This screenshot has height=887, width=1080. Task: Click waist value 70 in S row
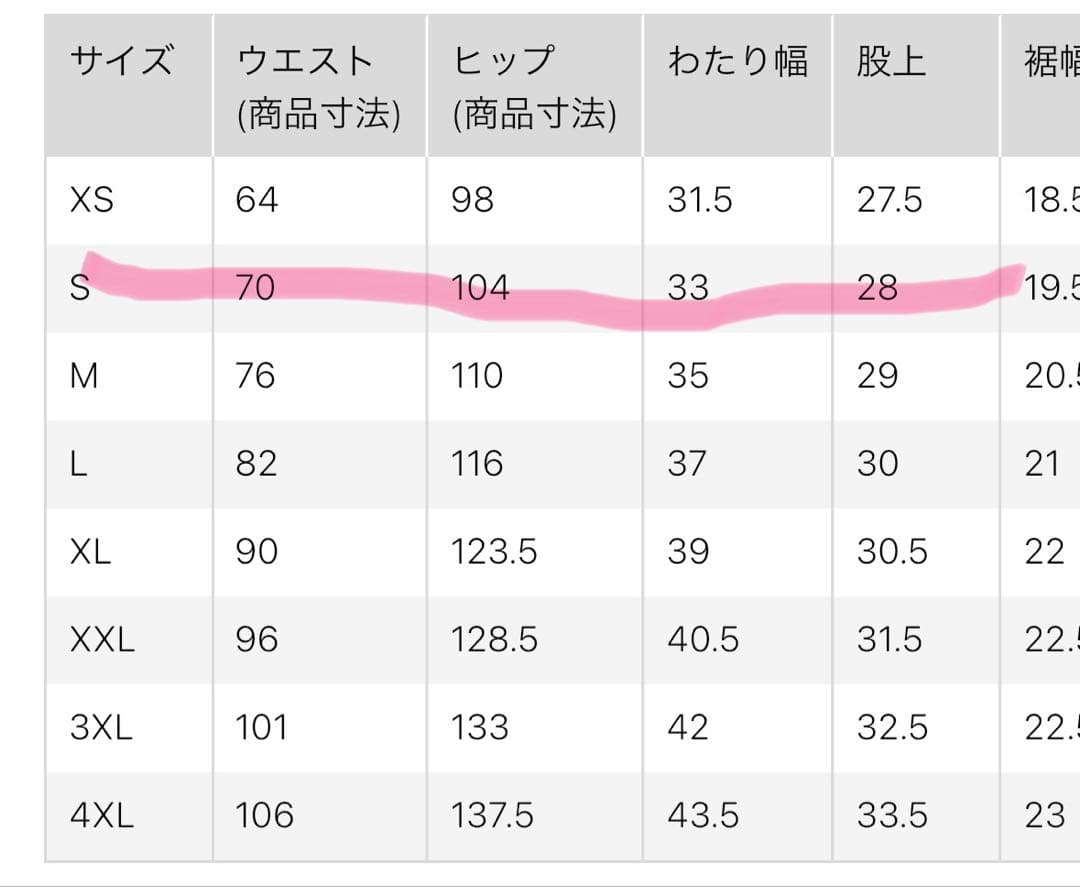coord(256,287)
